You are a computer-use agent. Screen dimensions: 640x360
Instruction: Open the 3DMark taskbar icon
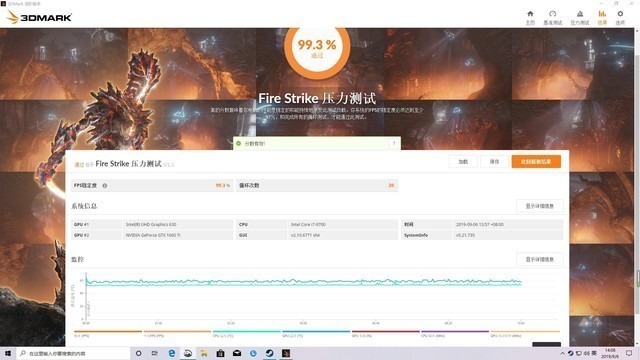[286, 353]
